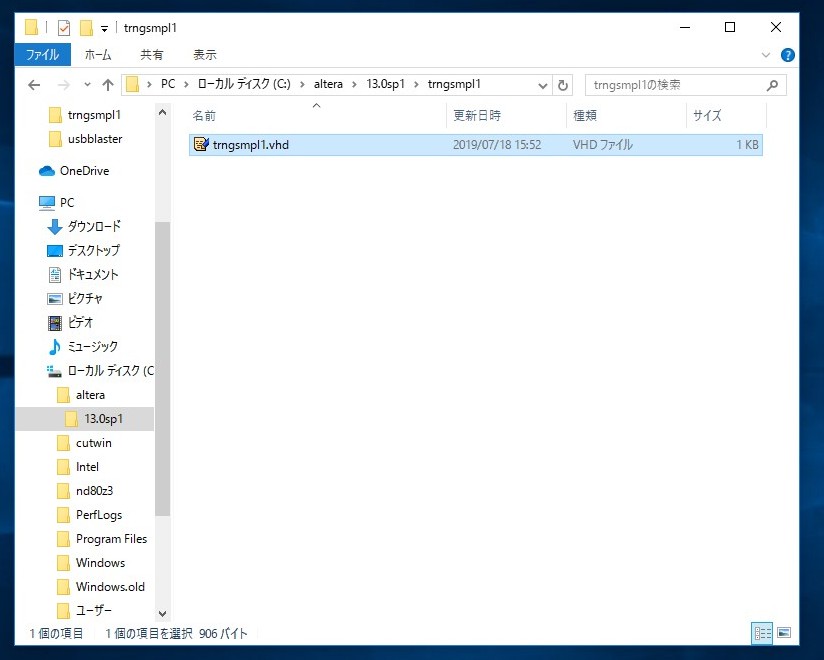Click the navigation pane scrollbar thumb

coord(162,369)
